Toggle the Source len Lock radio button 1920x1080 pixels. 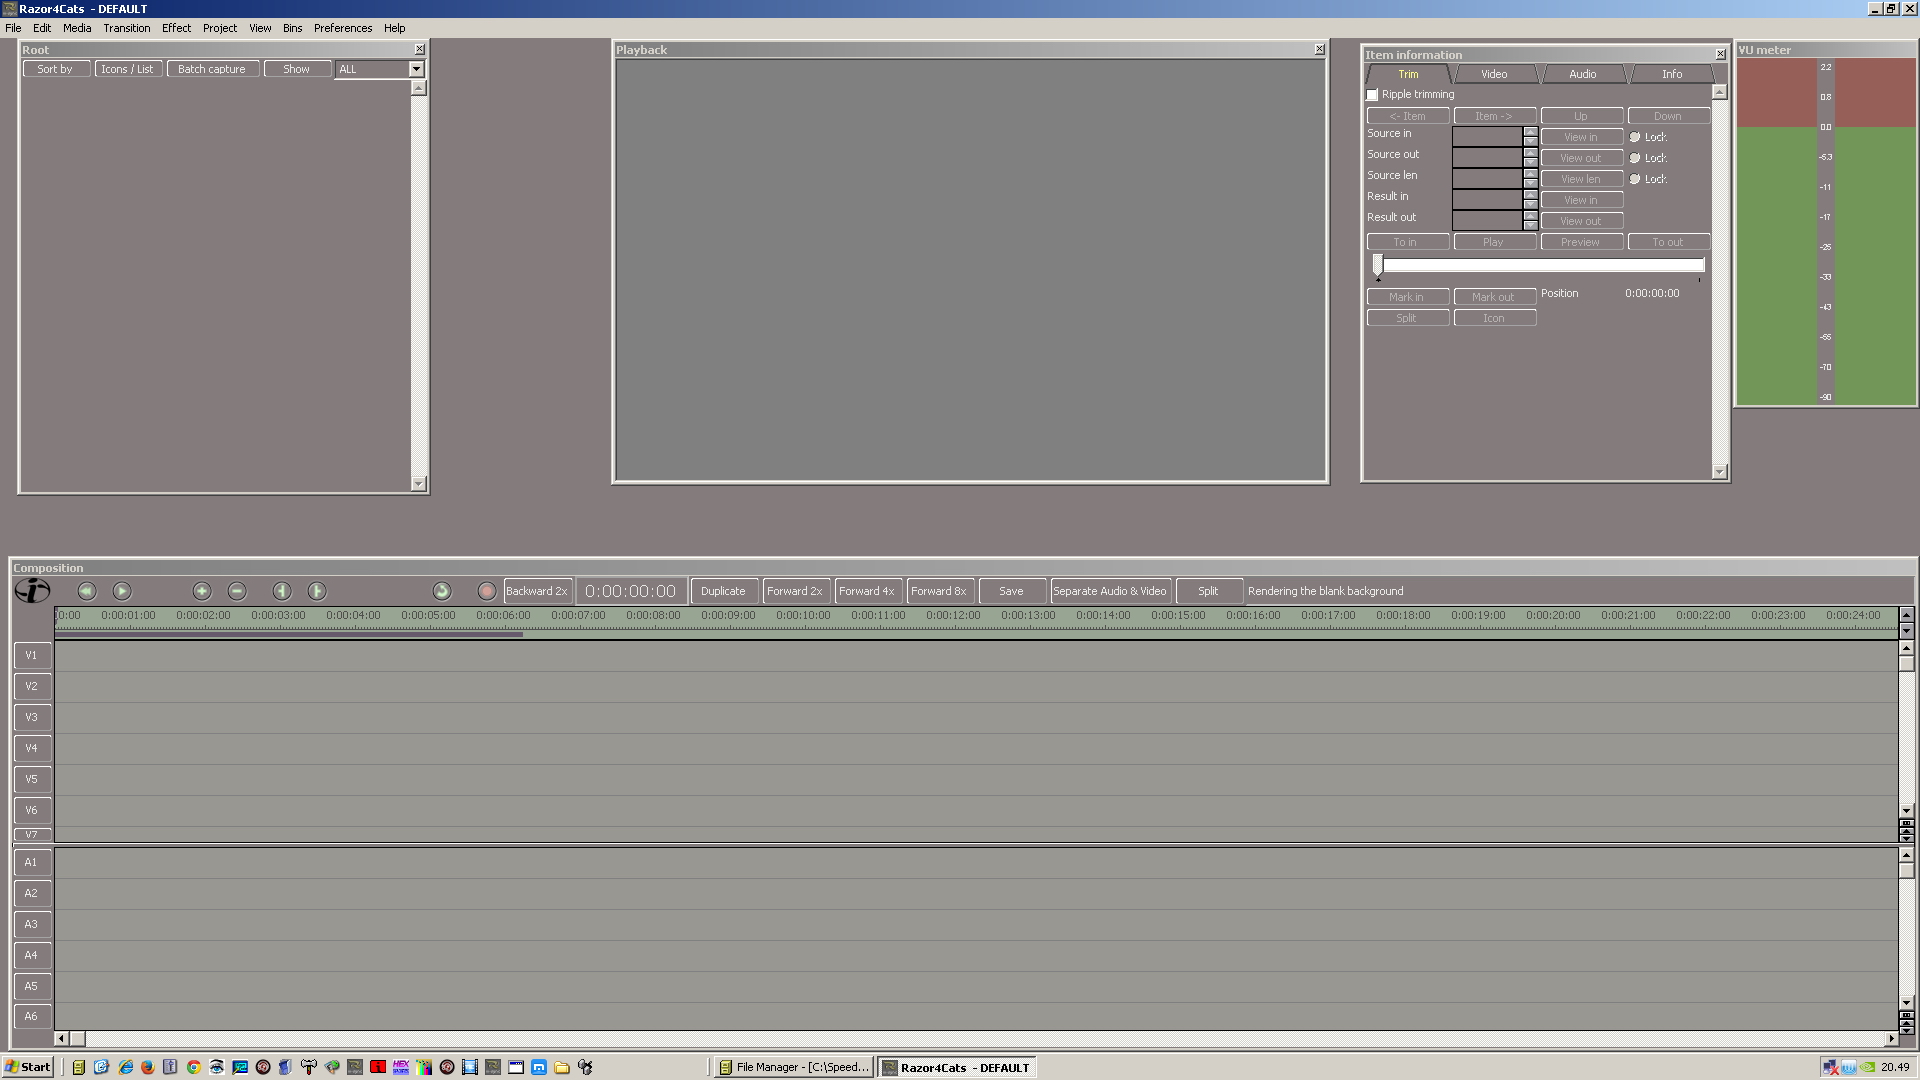1635,179
